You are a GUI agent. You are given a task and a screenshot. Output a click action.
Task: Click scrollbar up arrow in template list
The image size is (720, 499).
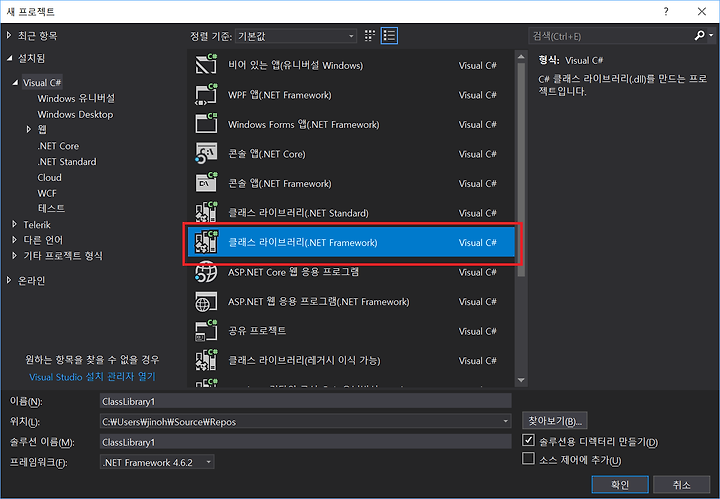(521, 57)
